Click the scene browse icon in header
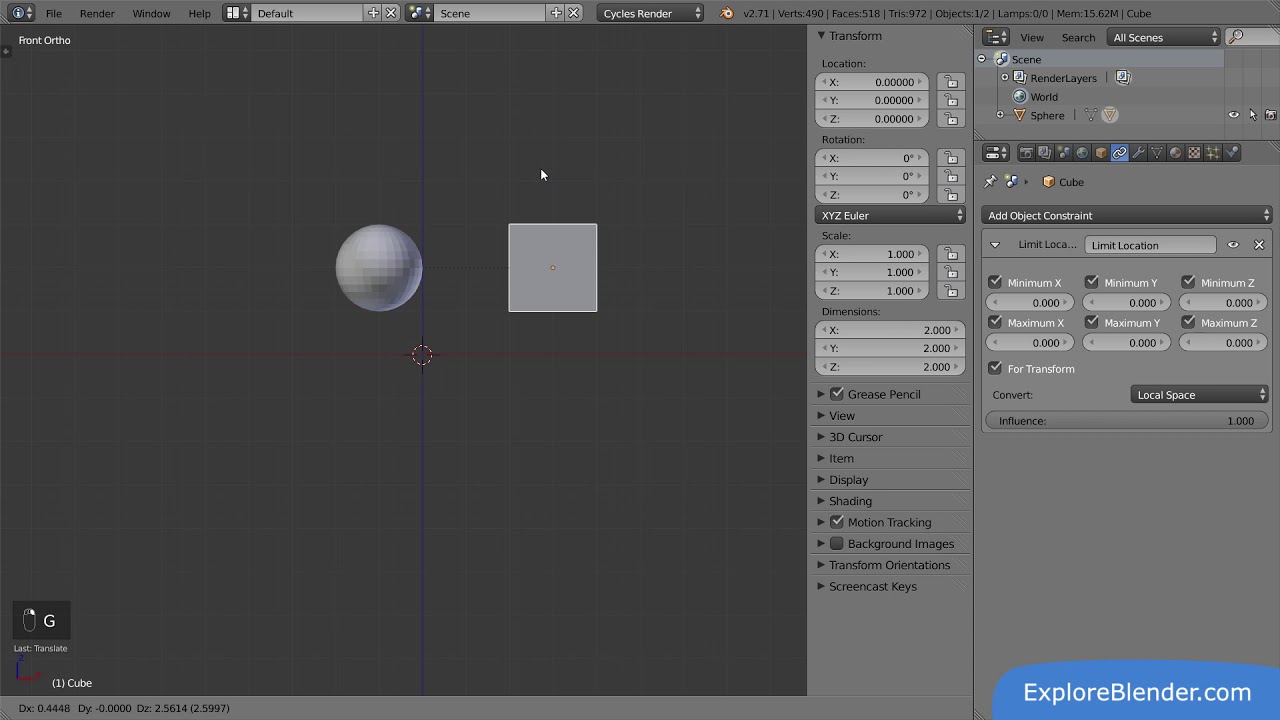This screenshot has width=1280, height=720. [420, 13]
